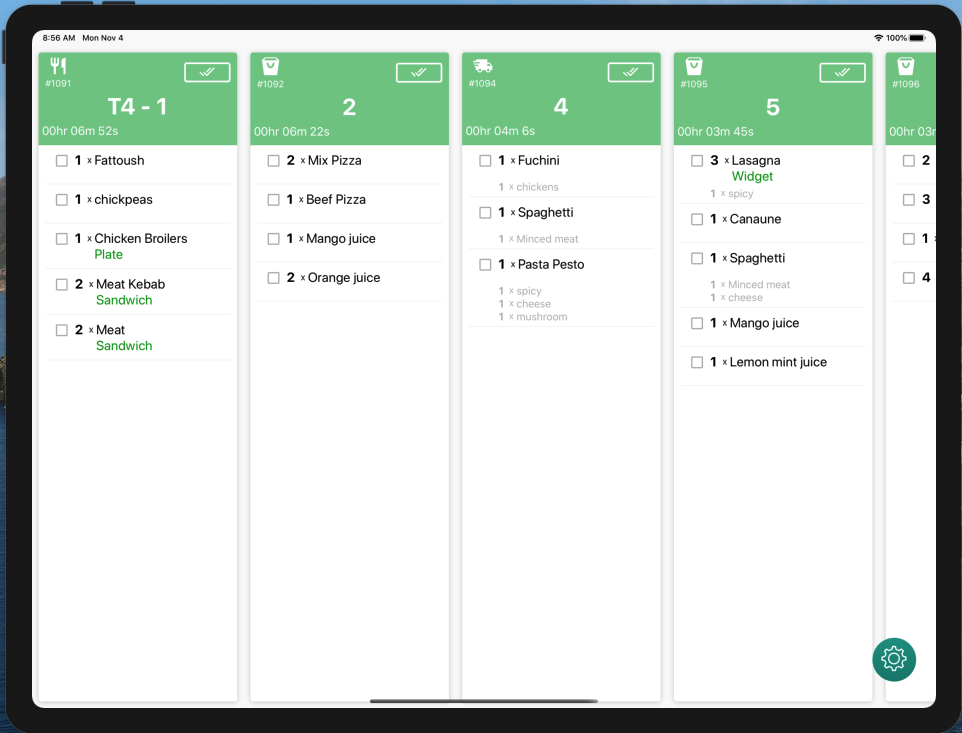Check Spaghetti checkbox in order #1095
Viewport: 962px width, 733px height.
pos(696,258)
